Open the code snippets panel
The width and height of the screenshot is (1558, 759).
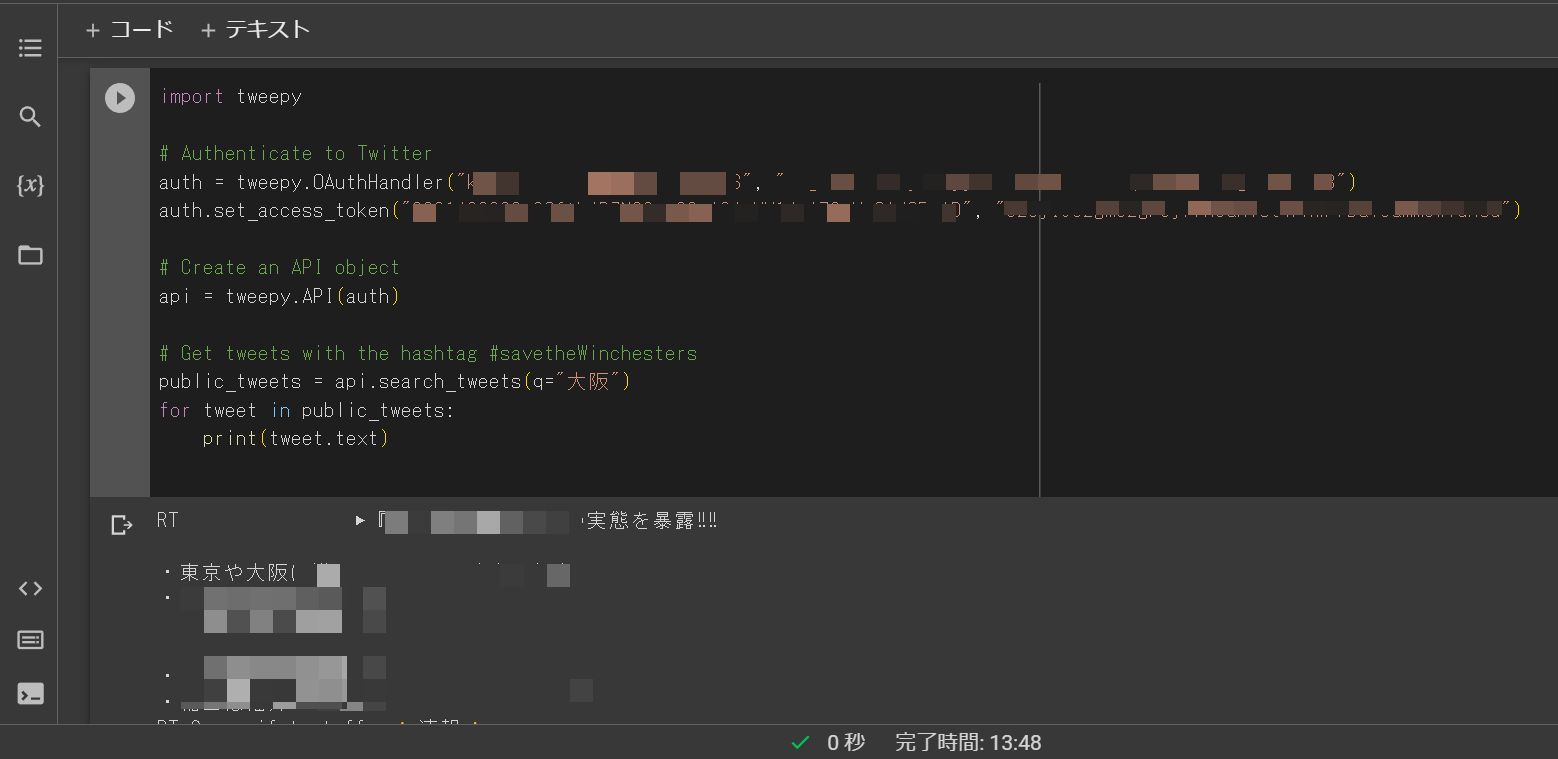pyautogui.click(x=30, y=588)
